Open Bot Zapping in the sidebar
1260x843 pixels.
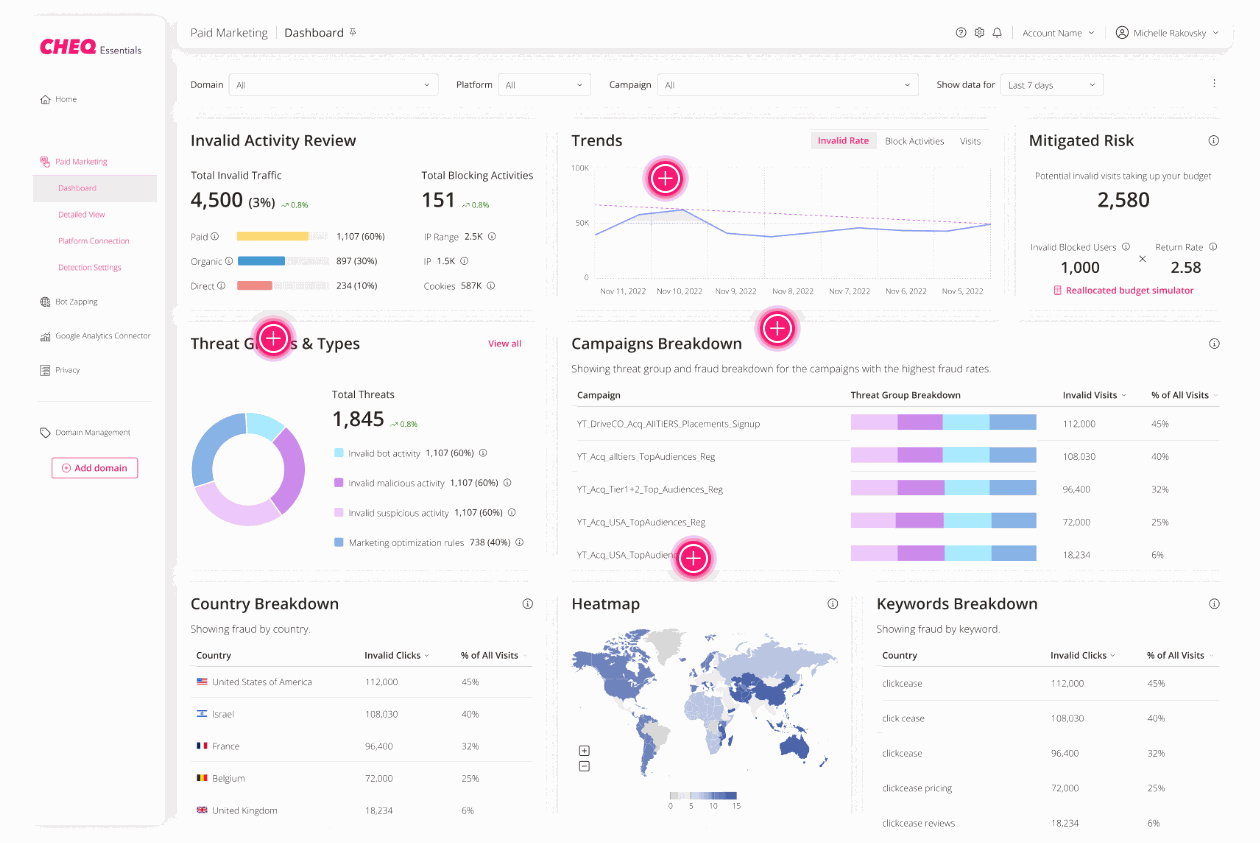(x=69, y=301)
